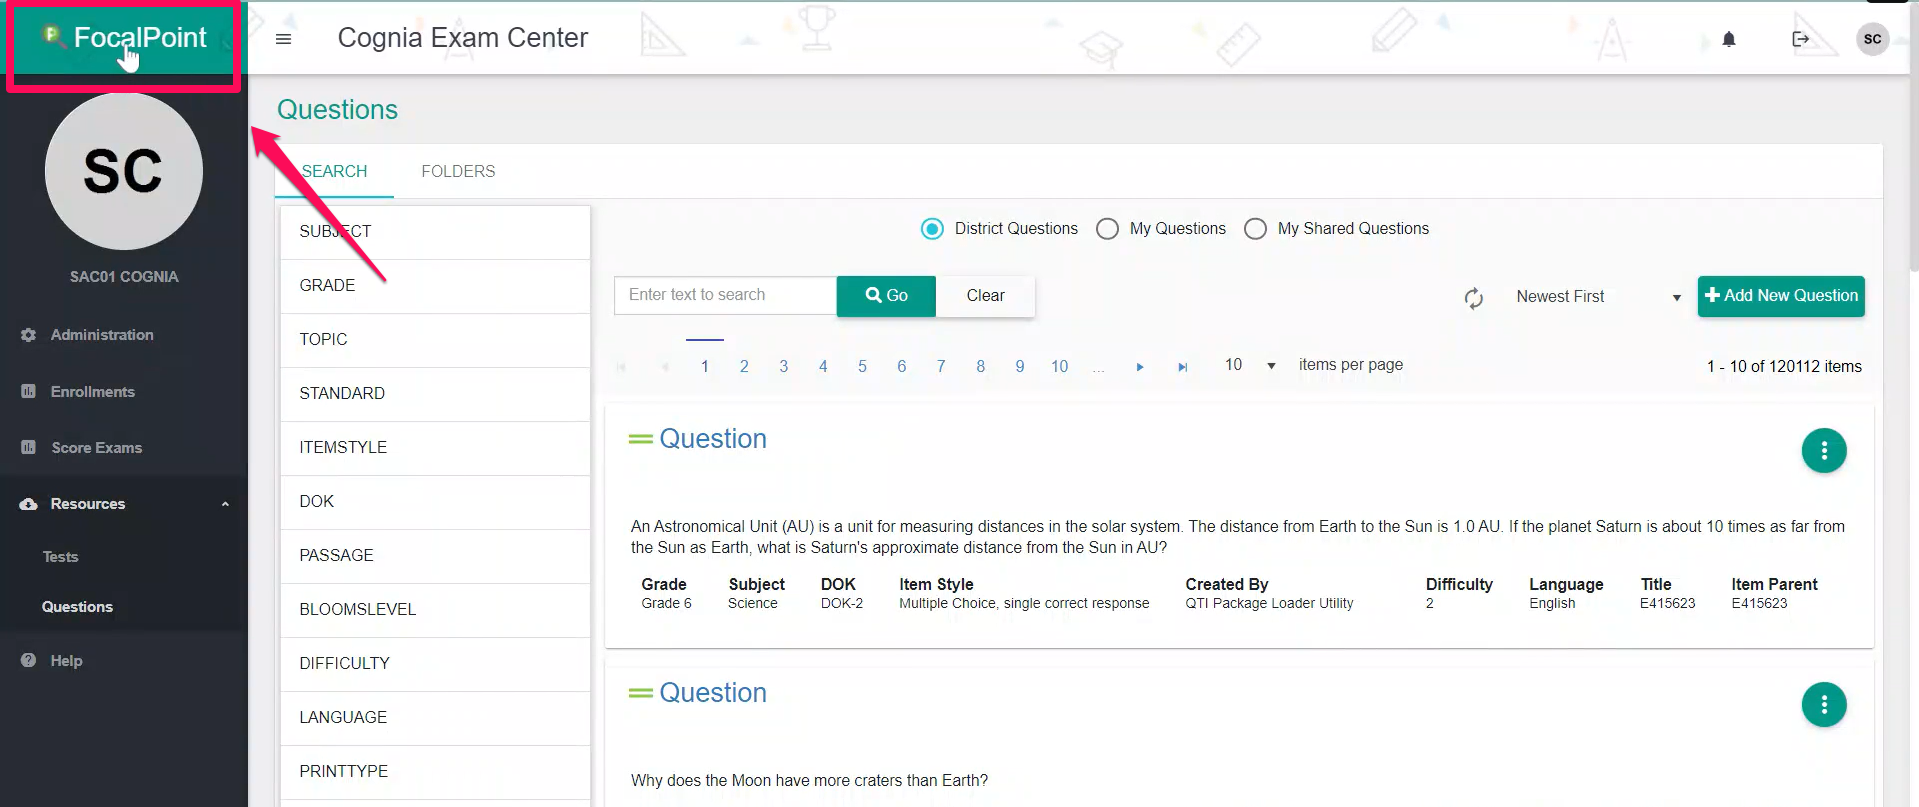The image size is (1919, 807).
Task: Expand the BLOOMSLEVEL filter
Action: 435,610
